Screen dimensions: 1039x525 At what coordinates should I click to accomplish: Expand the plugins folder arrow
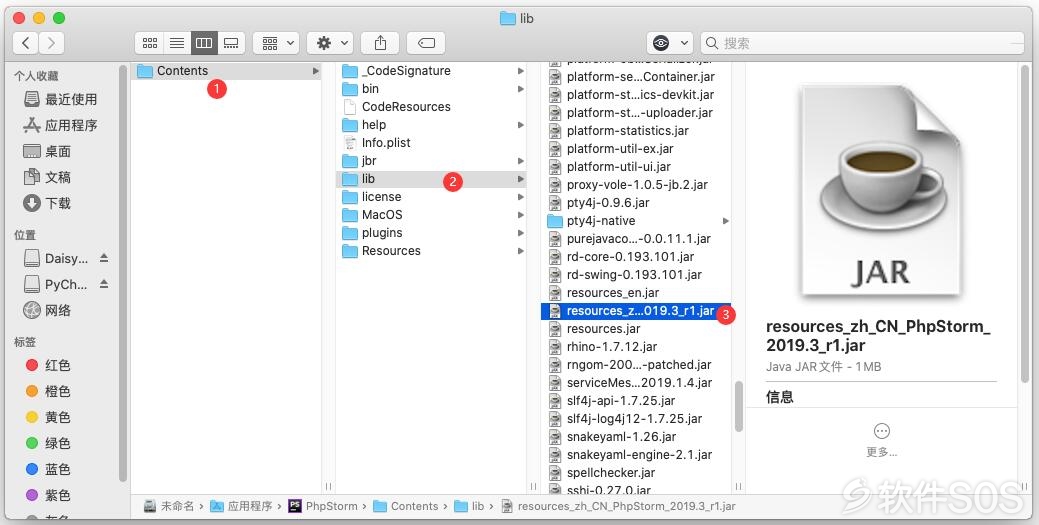click(x=521, y=233)
